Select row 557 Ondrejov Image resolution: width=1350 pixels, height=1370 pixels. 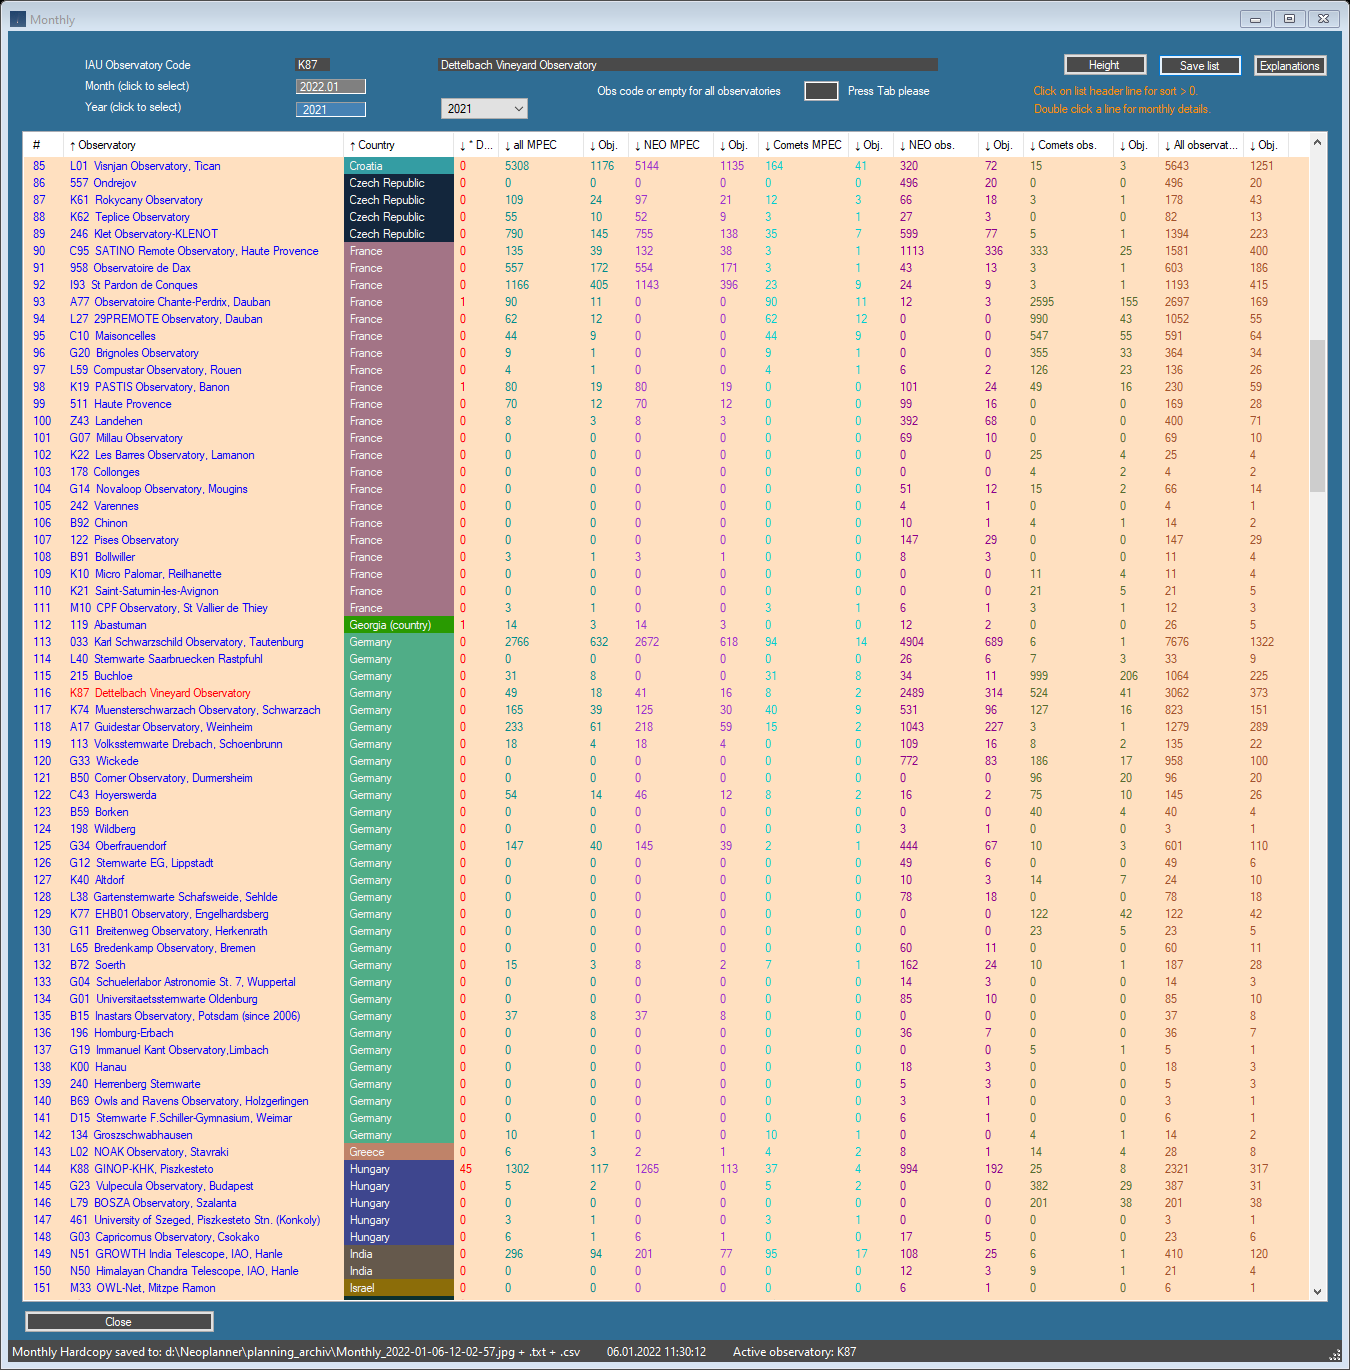665,183
